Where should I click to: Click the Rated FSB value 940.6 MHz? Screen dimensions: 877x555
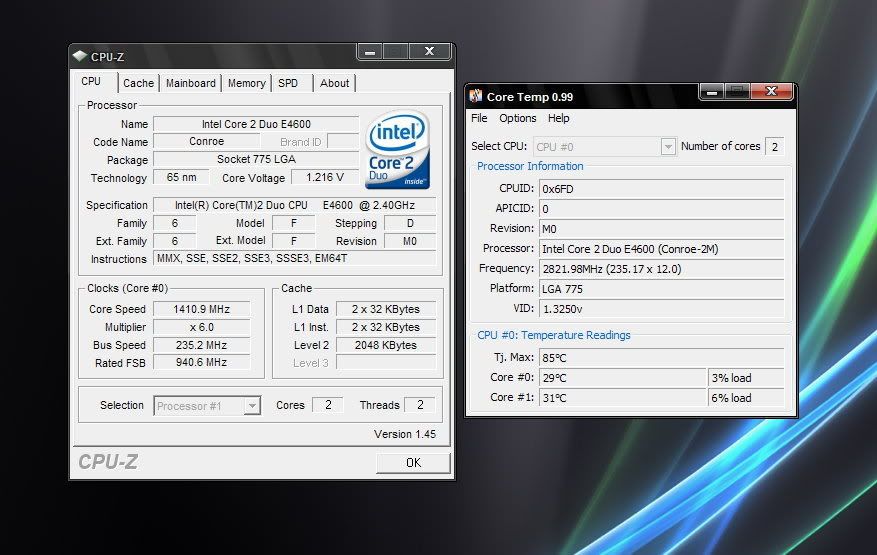click(201, 362)
